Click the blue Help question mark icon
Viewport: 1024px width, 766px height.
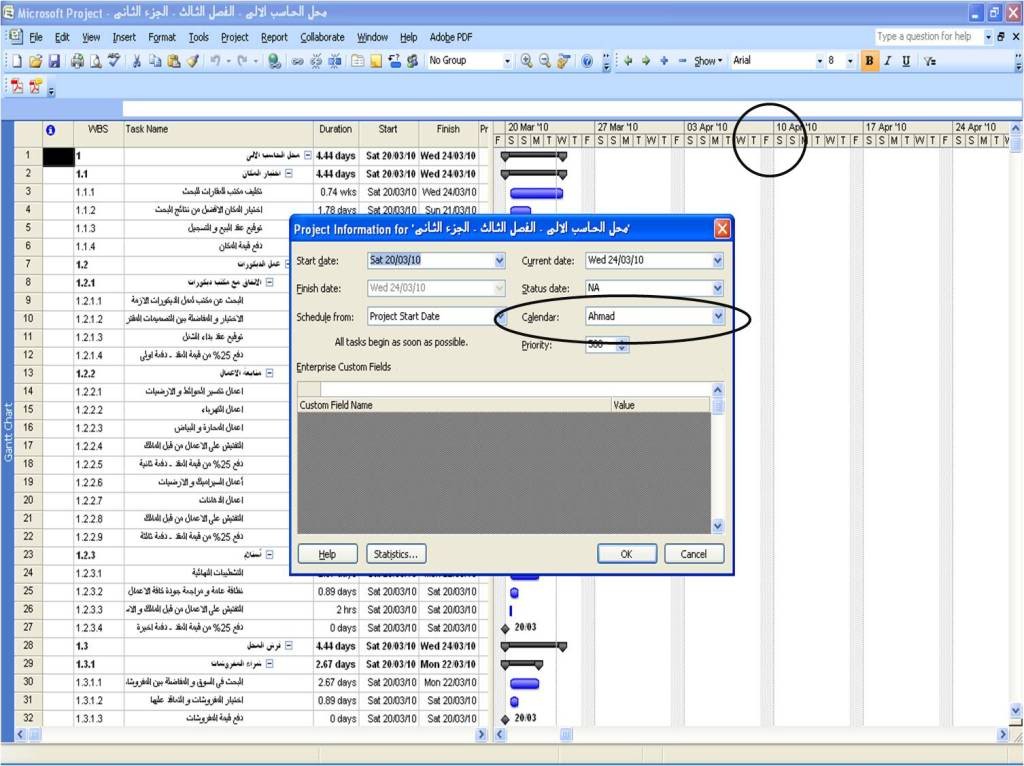[586, 61]
